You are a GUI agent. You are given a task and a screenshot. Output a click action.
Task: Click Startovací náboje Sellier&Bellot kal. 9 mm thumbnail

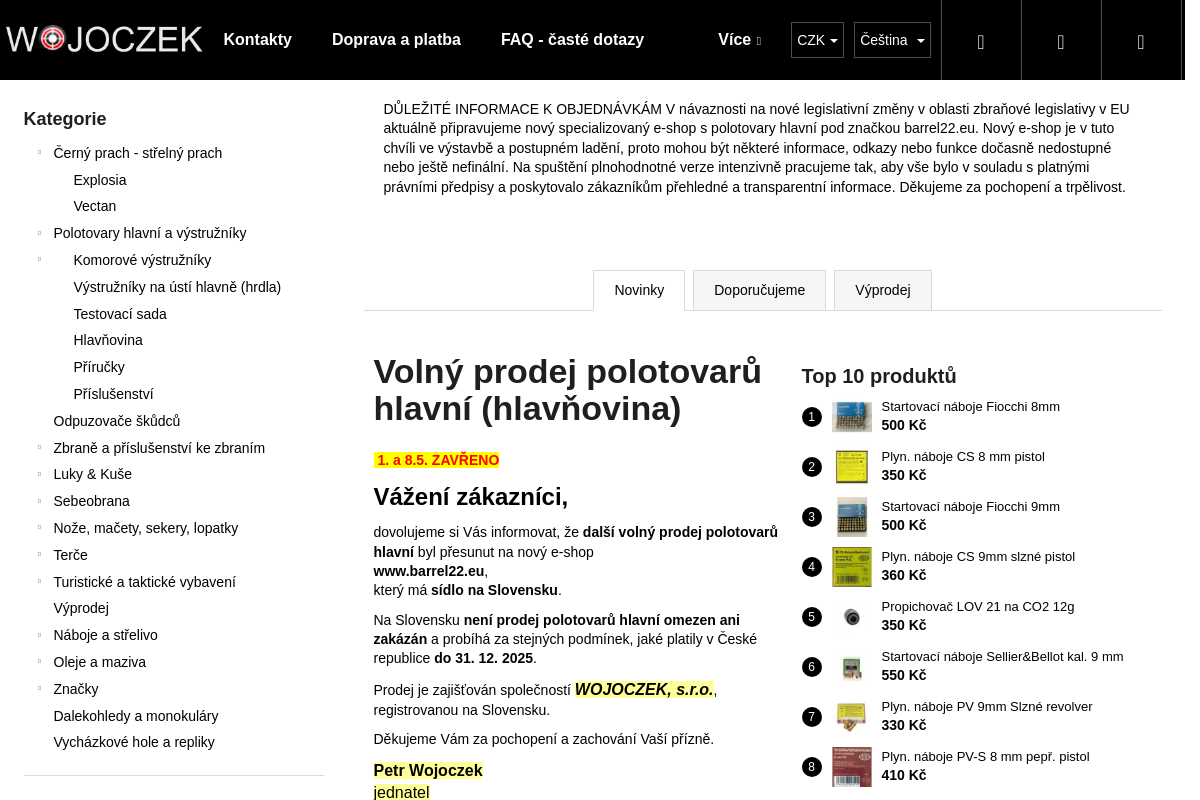(x=852, y=667)
